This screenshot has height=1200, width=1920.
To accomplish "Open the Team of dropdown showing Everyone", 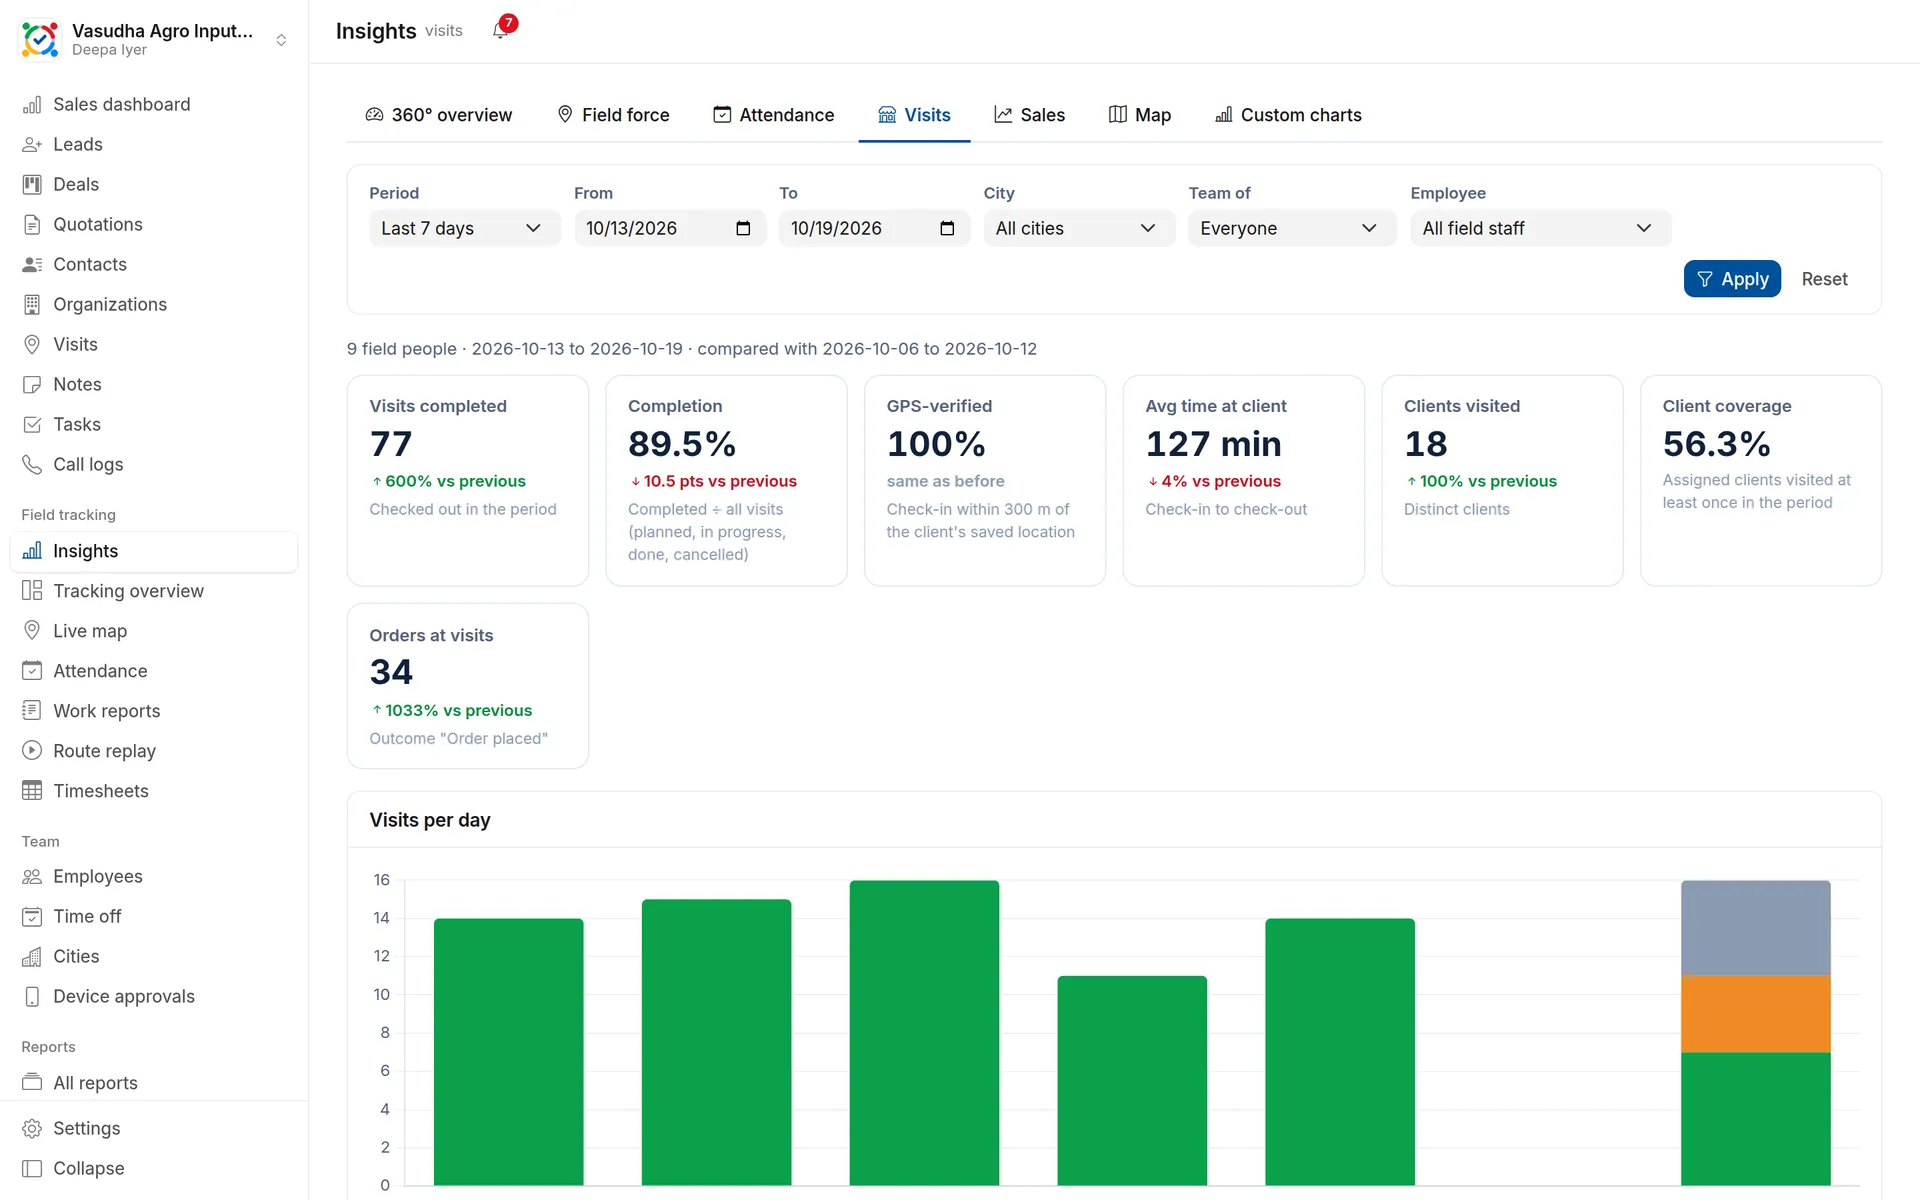I will 1291,229.
